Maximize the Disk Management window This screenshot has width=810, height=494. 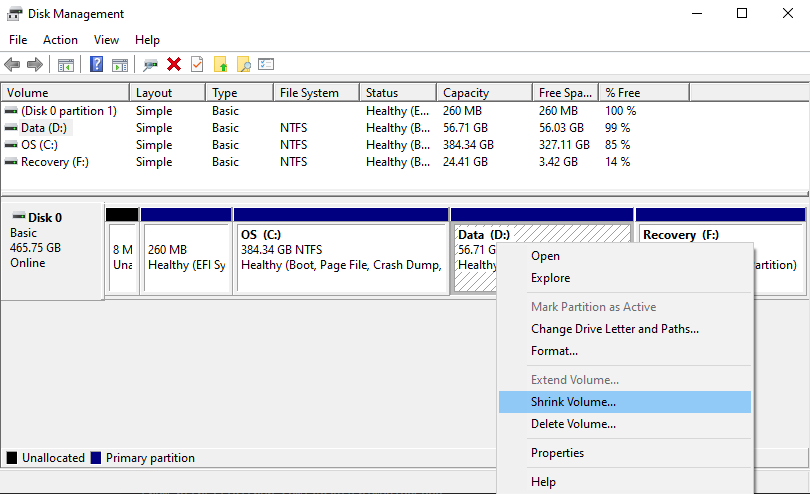(x=742, y=13)
